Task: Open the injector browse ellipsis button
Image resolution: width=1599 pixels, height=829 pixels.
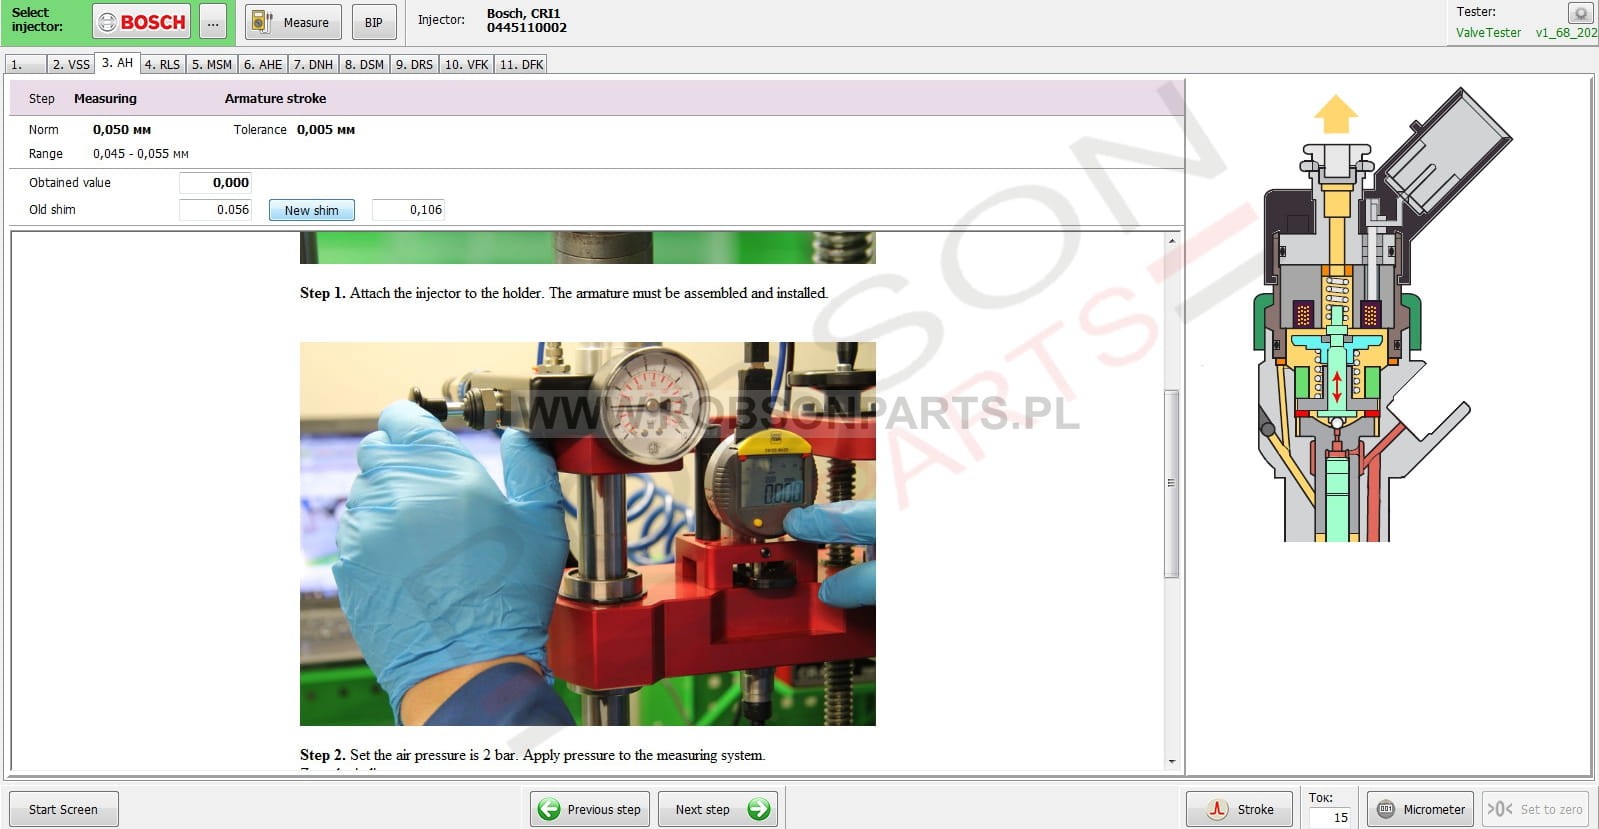Action: [x=213, y=22]
